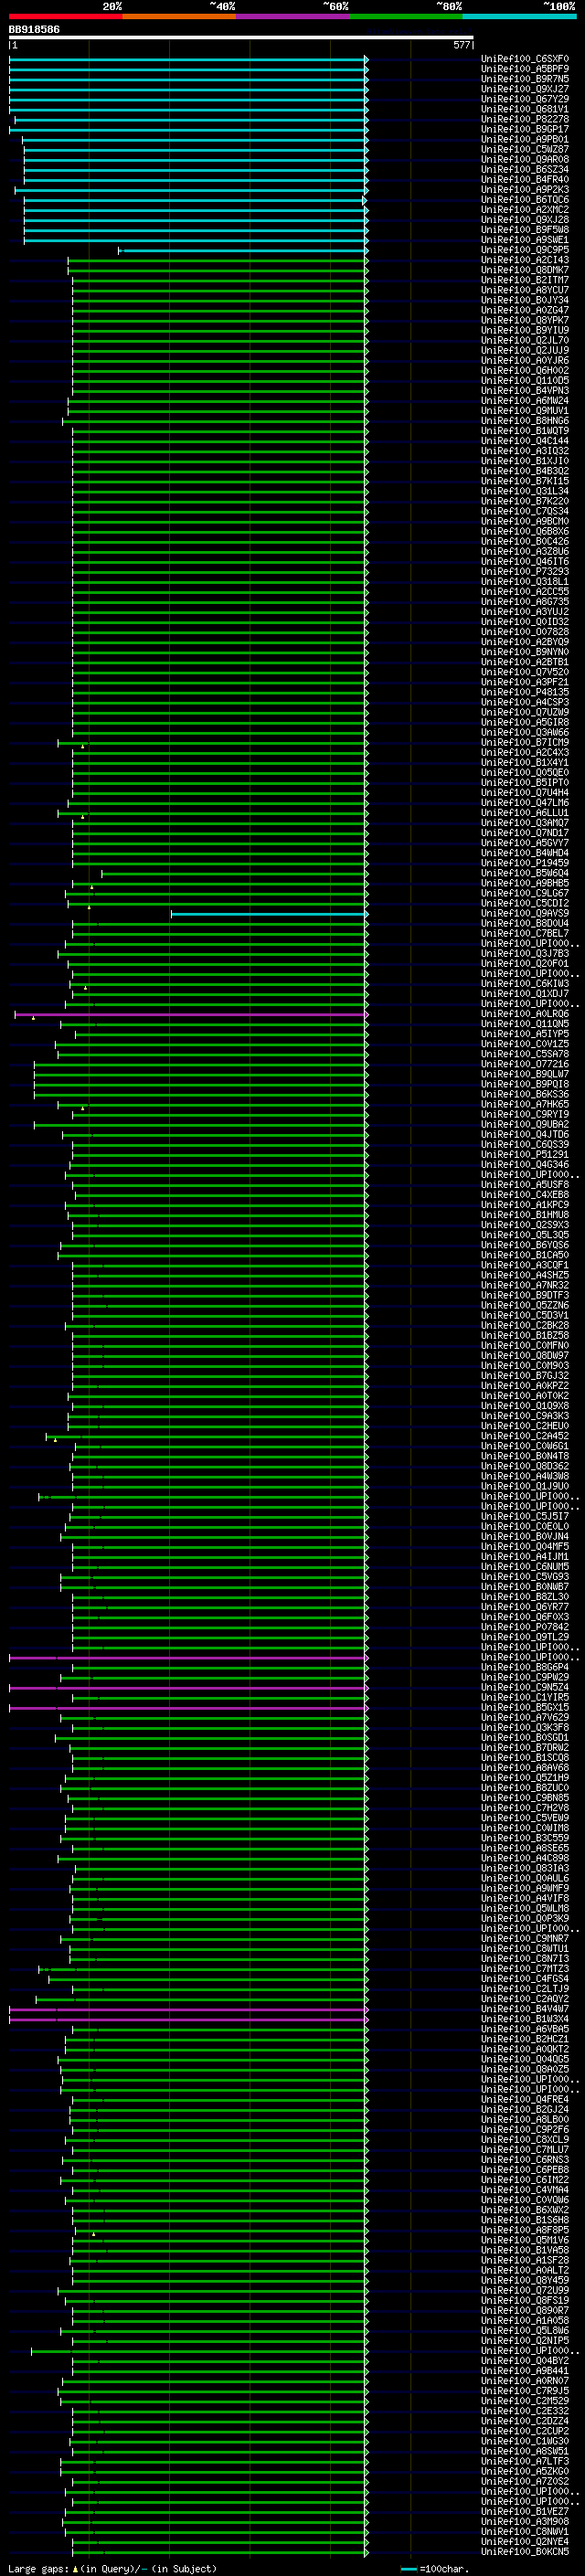Select the UniRef100_Q3J7B3 label

tap(525, 953)
